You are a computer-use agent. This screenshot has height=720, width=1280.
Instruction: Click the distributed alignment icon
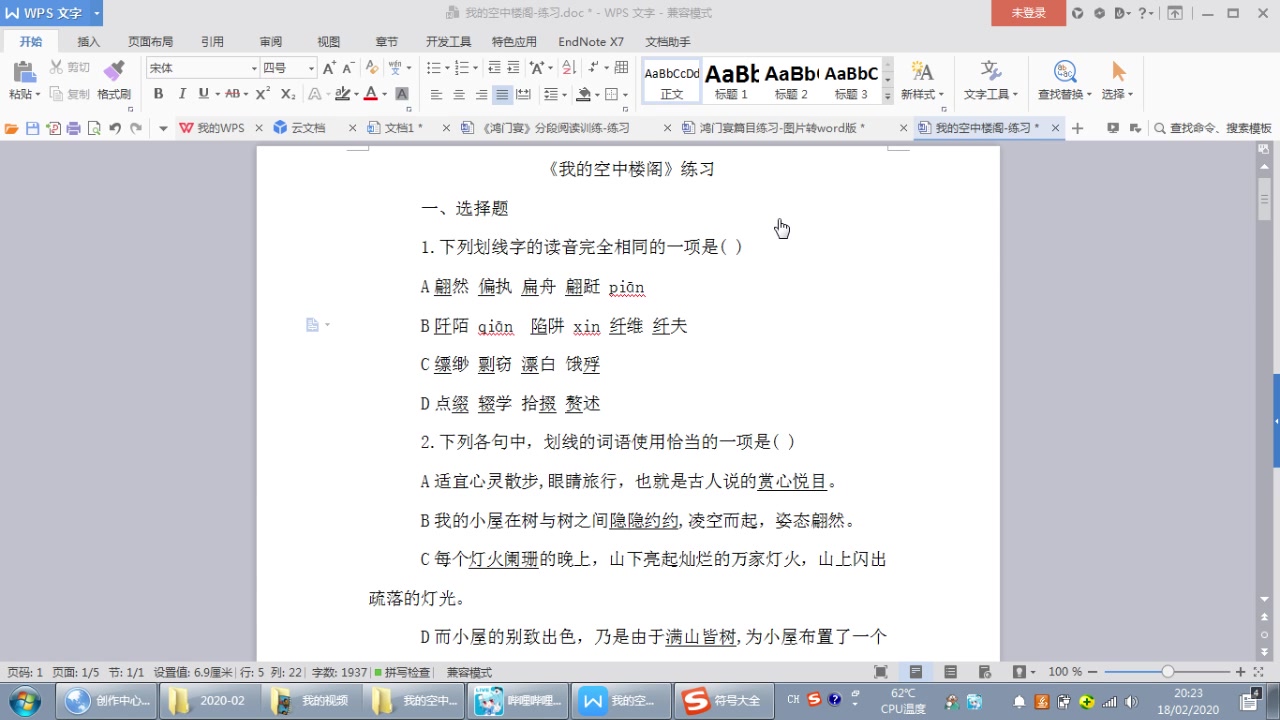click(525, 94)
